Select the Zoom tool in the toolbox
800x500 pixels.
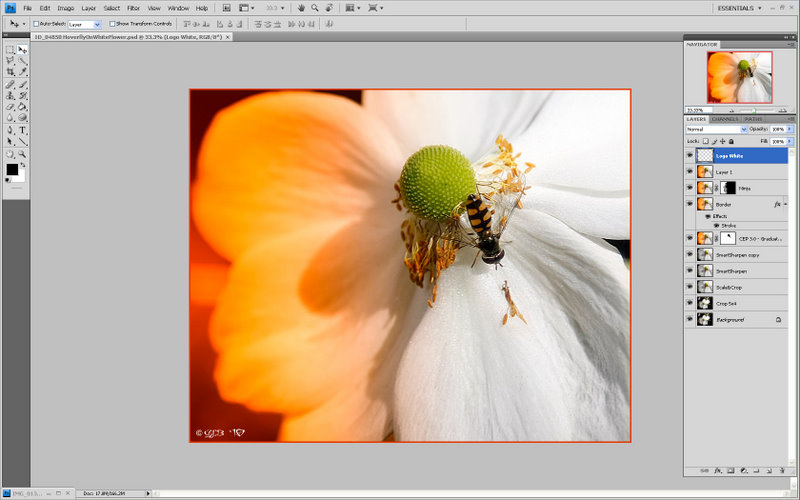[x=22, y=154]
